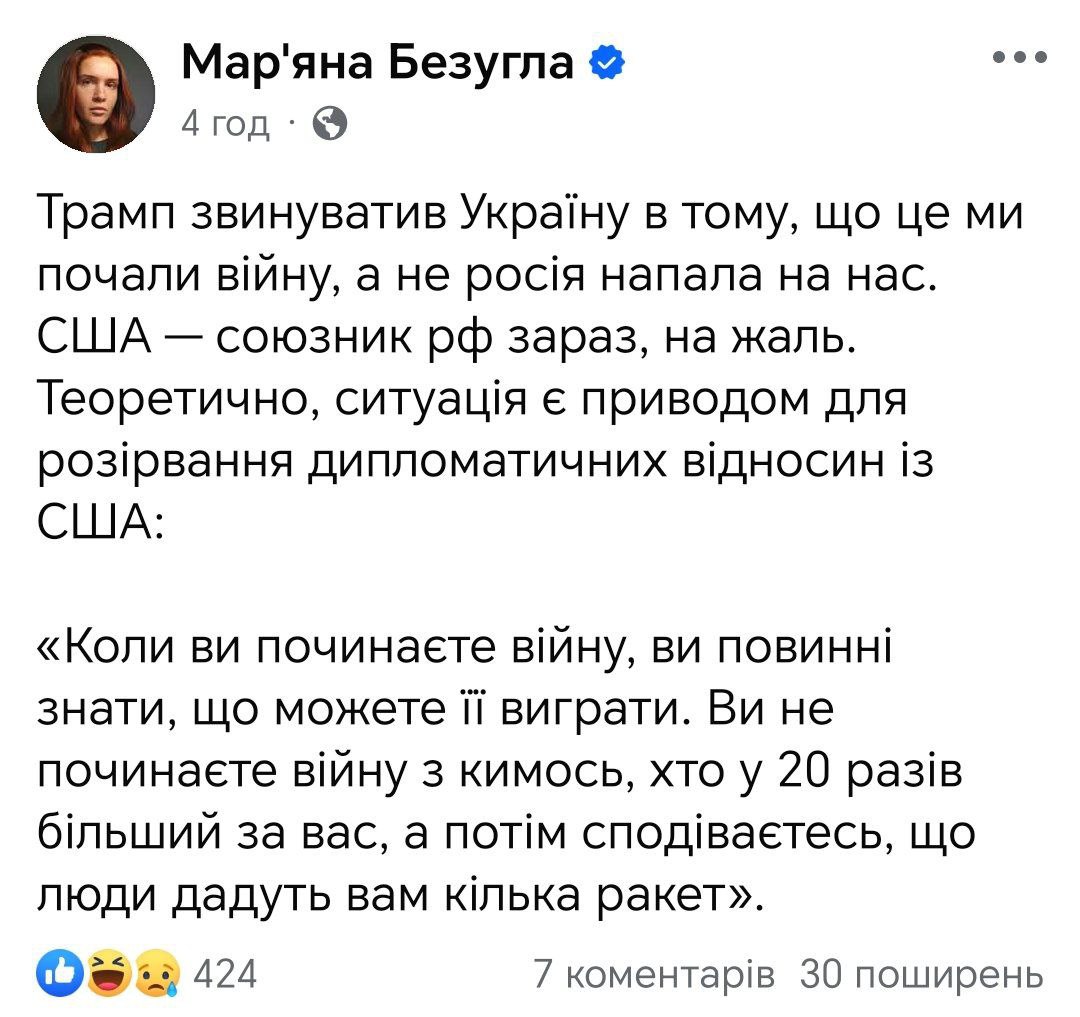Open the three-dot post options menu
The width and height of the screenshot is (1080, 1017).
click(1019, 58)
